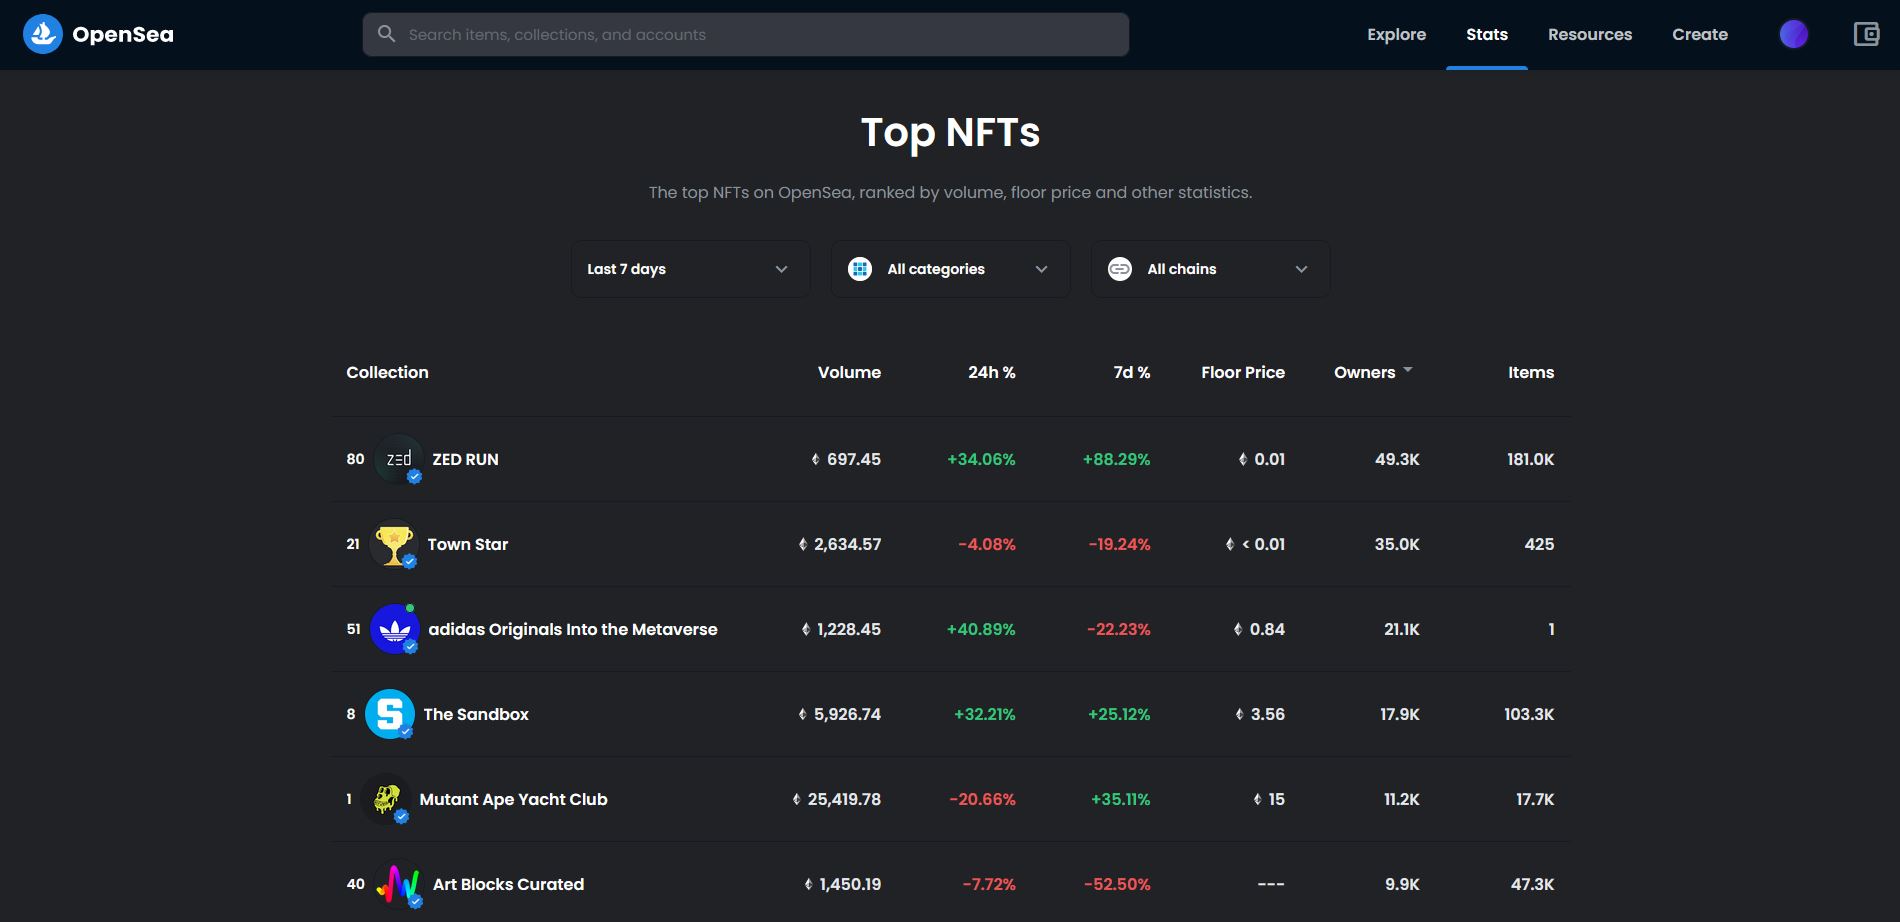Open the wallet icon
This screenshot has height=922, width=1900.
tap(1866, 34)
